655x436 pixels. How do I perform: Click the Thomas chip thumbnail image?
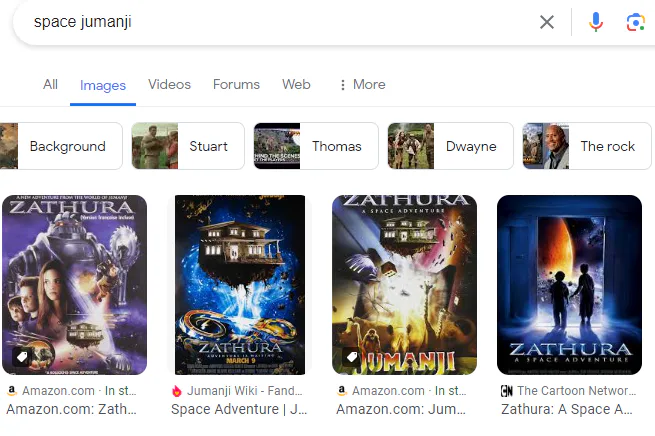click(277, 146)
